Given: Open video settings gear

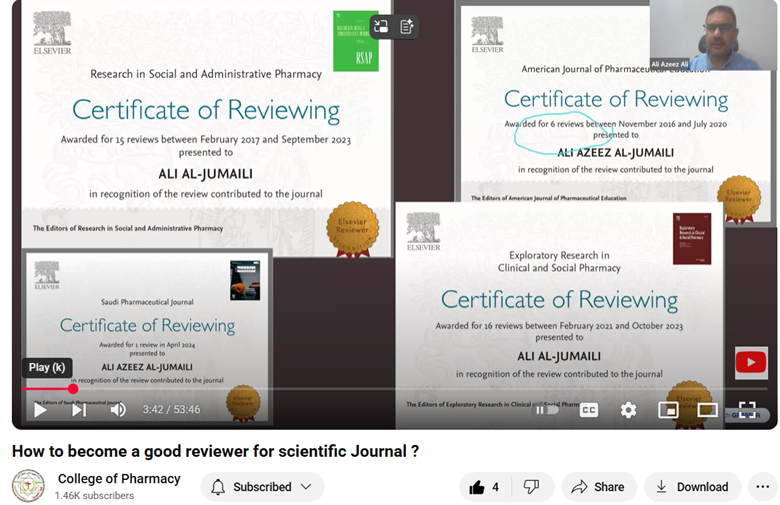Looking at the screenshot, I should (628, 410).
